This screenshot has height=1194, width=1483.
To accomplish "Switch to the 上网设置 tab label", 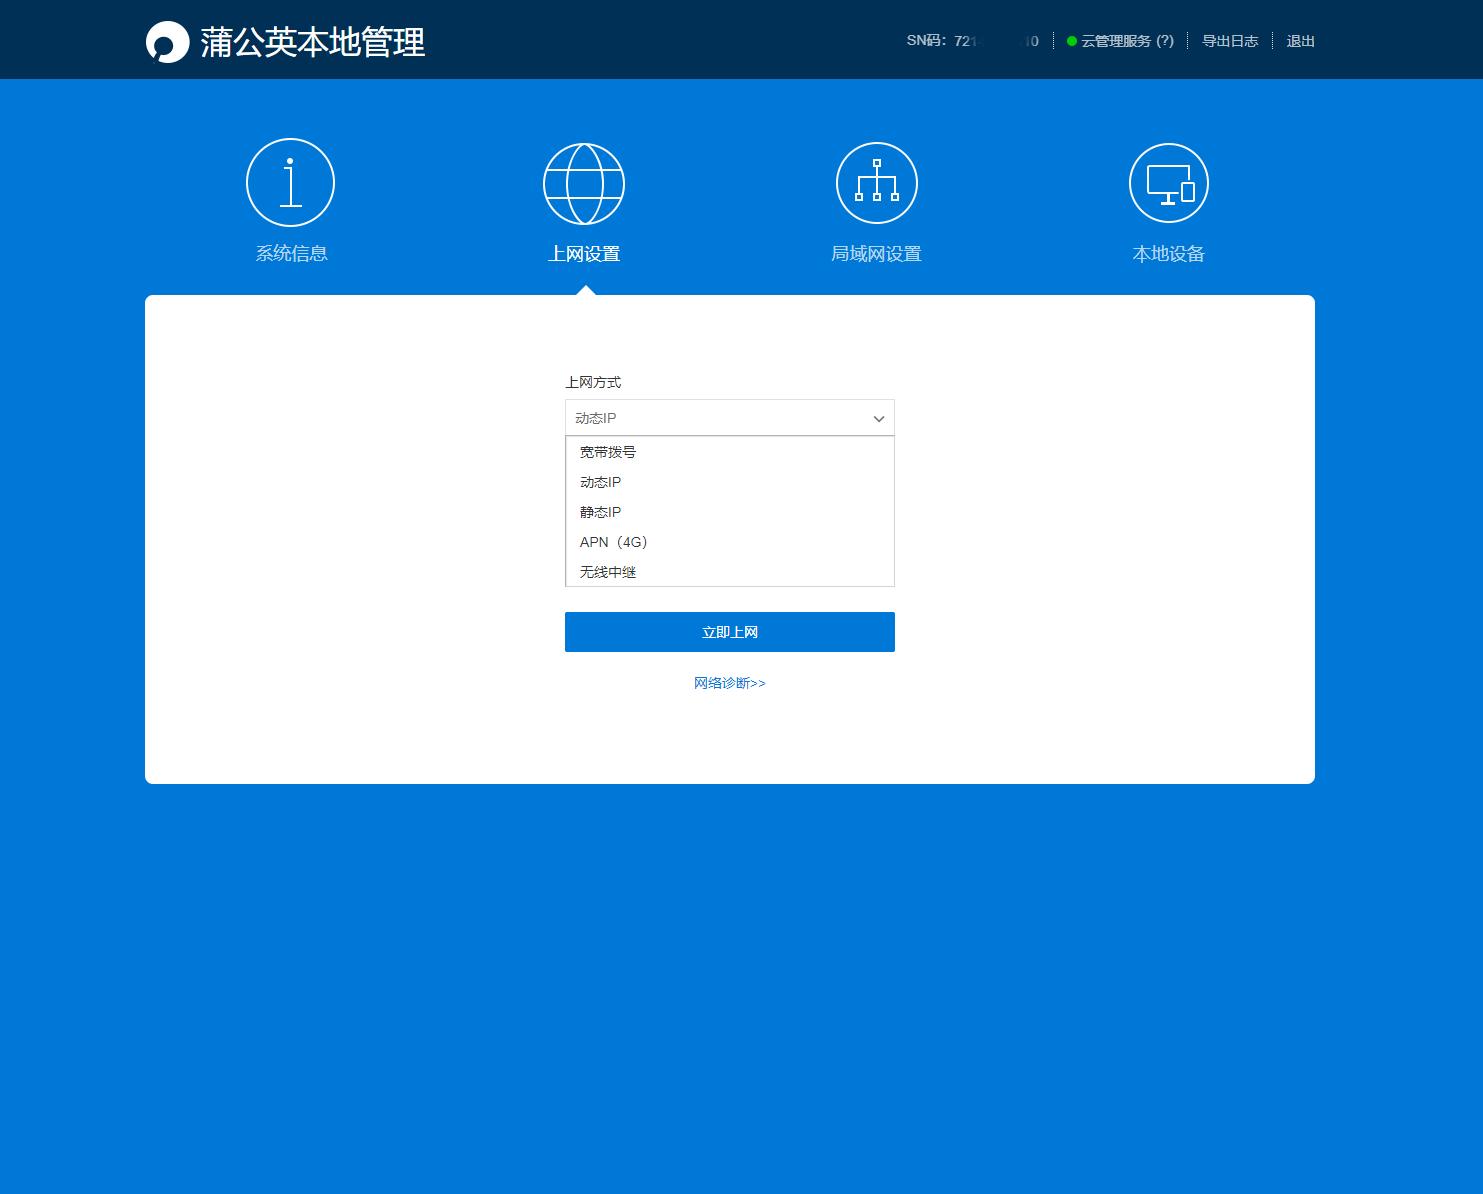I will tap(584, 253).
